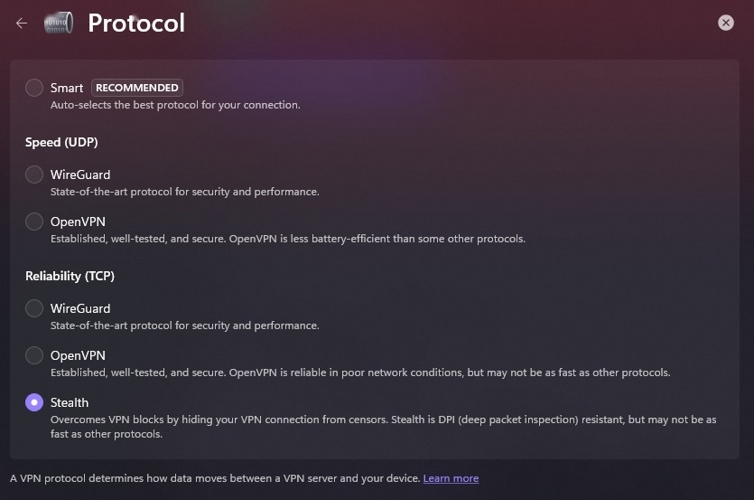Select the Smart protocol radio button
Viewport: 754px width, 500px height.
pos(34,88)
